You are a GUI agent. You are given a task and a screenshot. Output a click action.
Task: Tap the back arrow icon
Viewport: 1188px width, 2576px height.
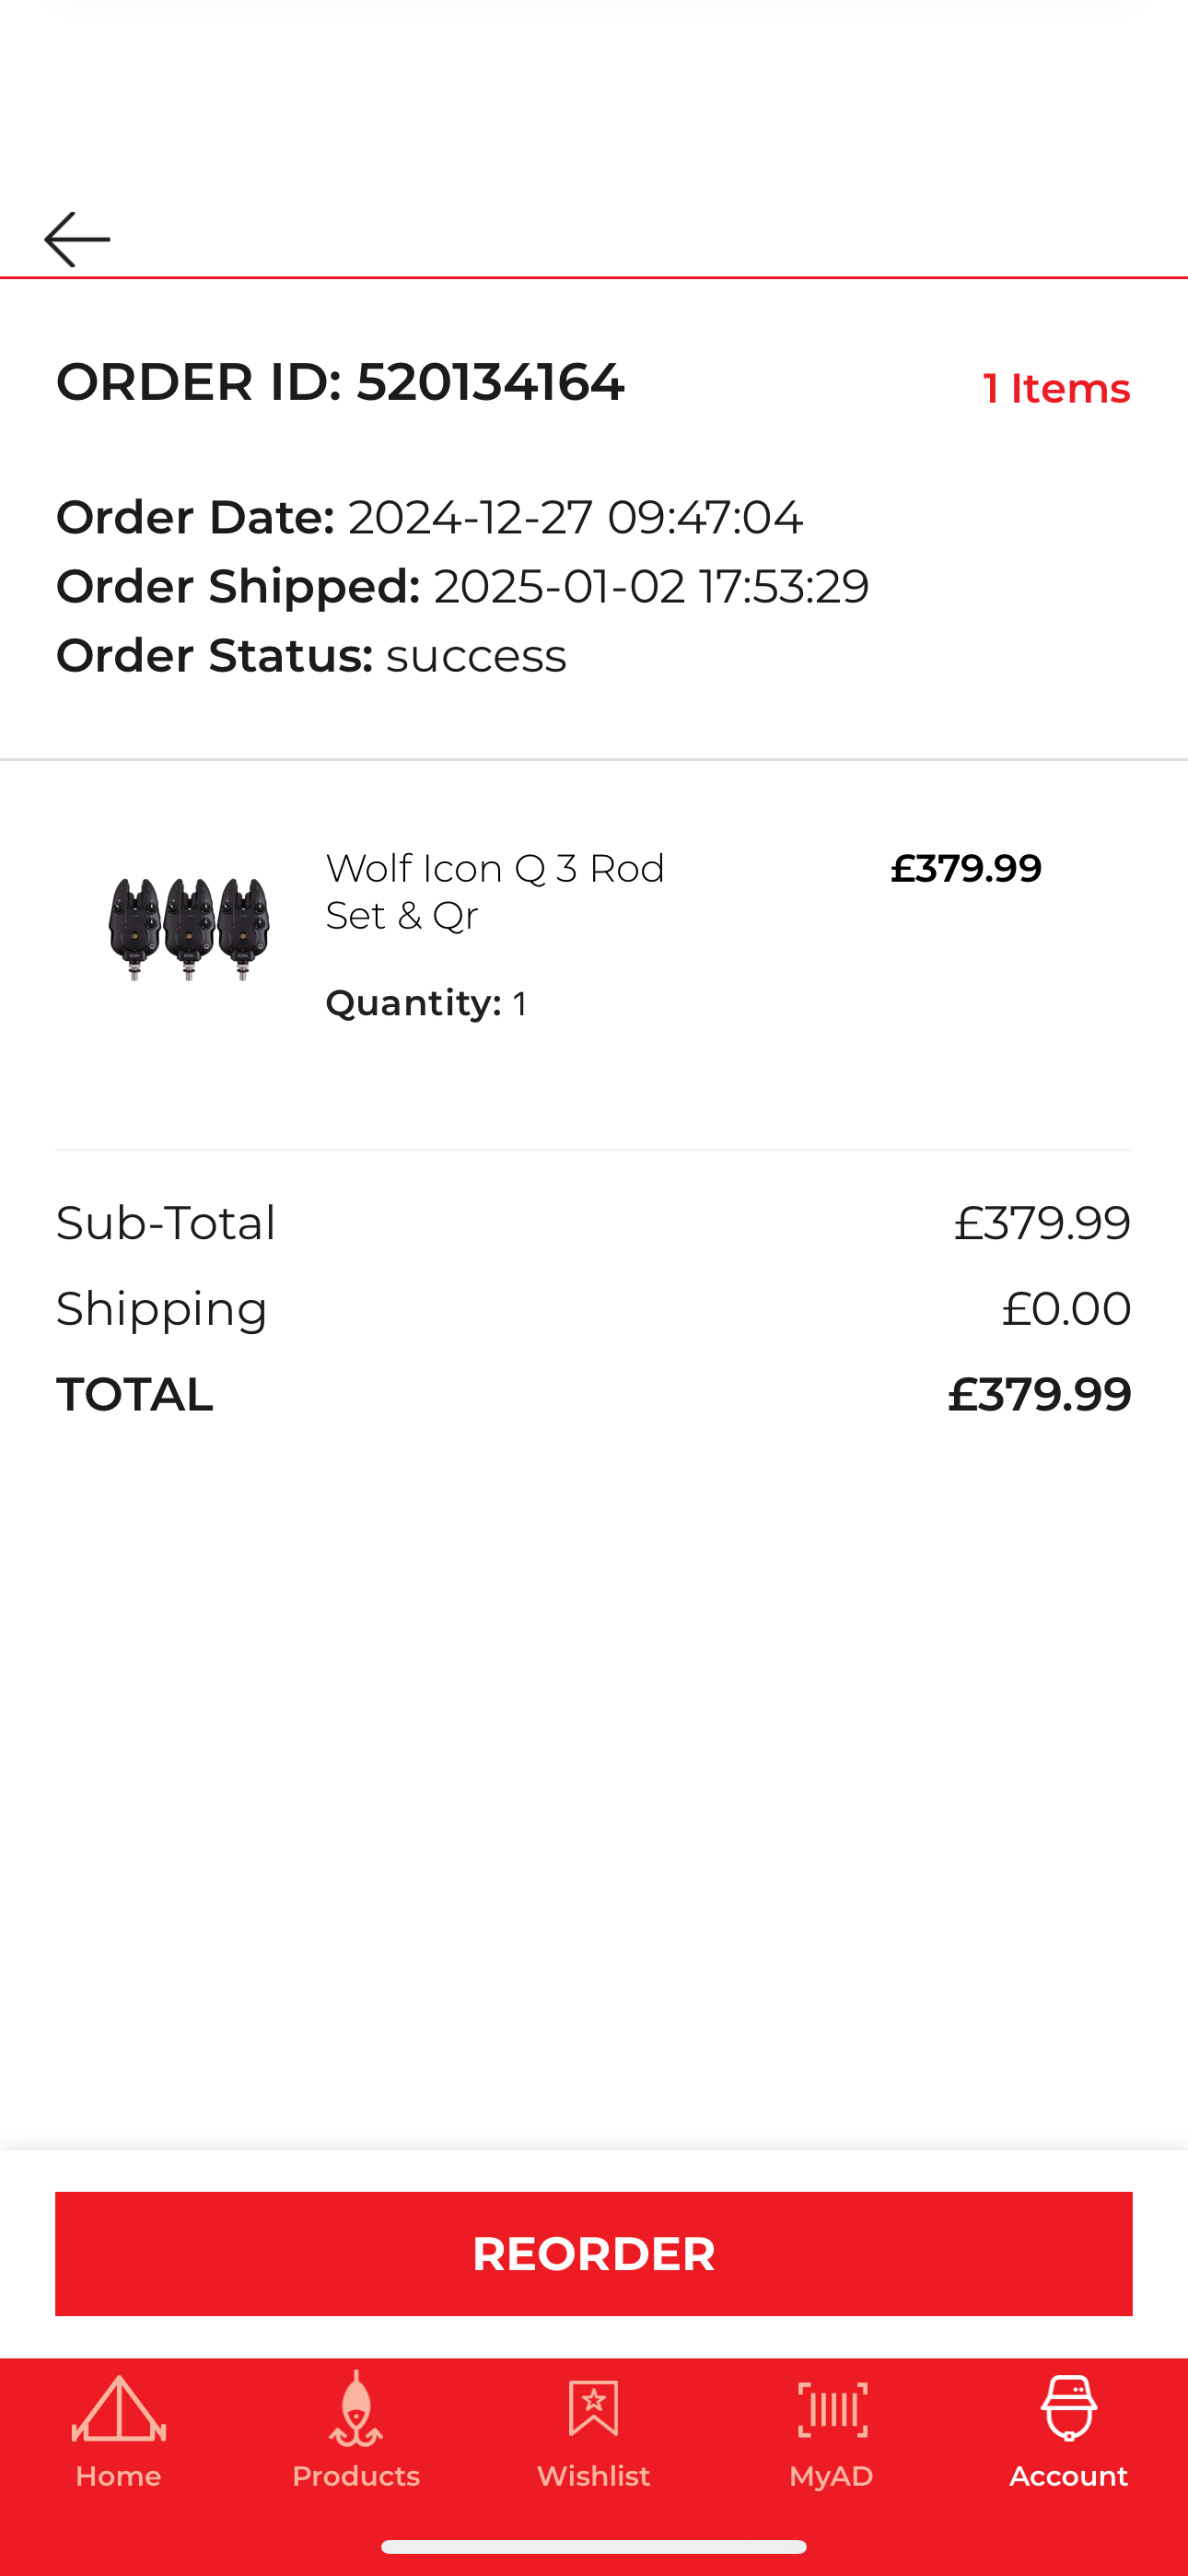(x=77, y=239)
